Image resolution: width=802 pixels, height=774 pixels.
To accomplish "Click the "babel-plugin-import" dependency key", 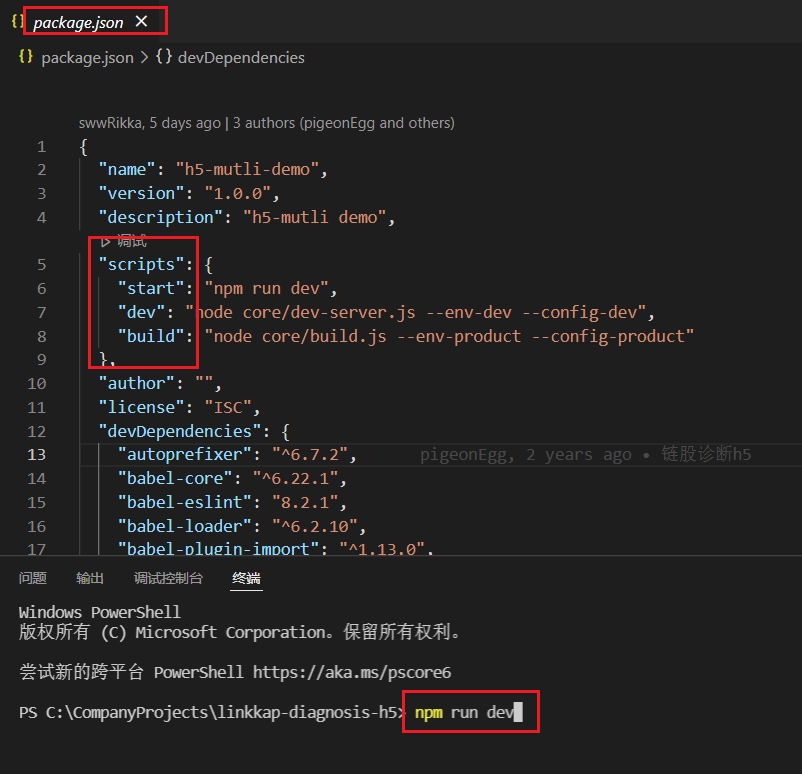I will click(218, 548).
